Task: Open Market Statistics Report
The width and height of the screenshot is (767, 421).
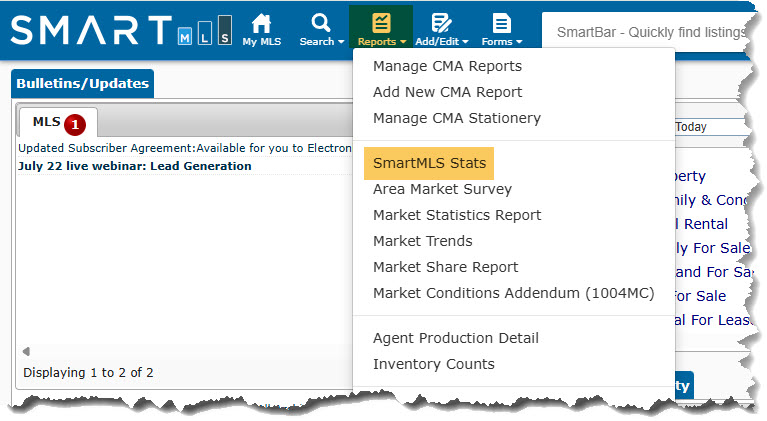Action: pos(457,215)
